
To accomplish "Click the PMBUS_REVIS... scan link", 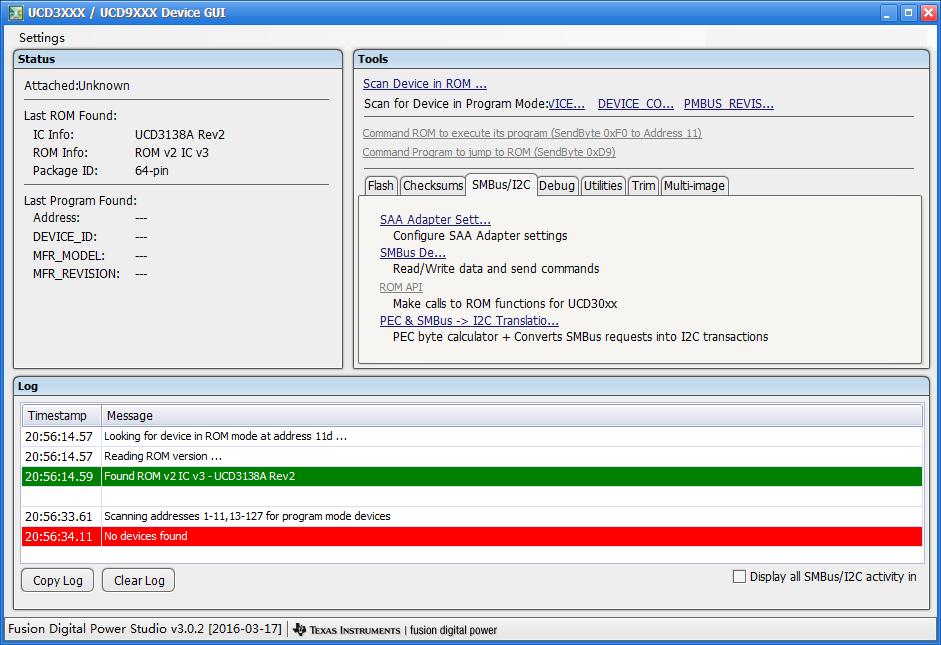I will click(x=729, y=104).
